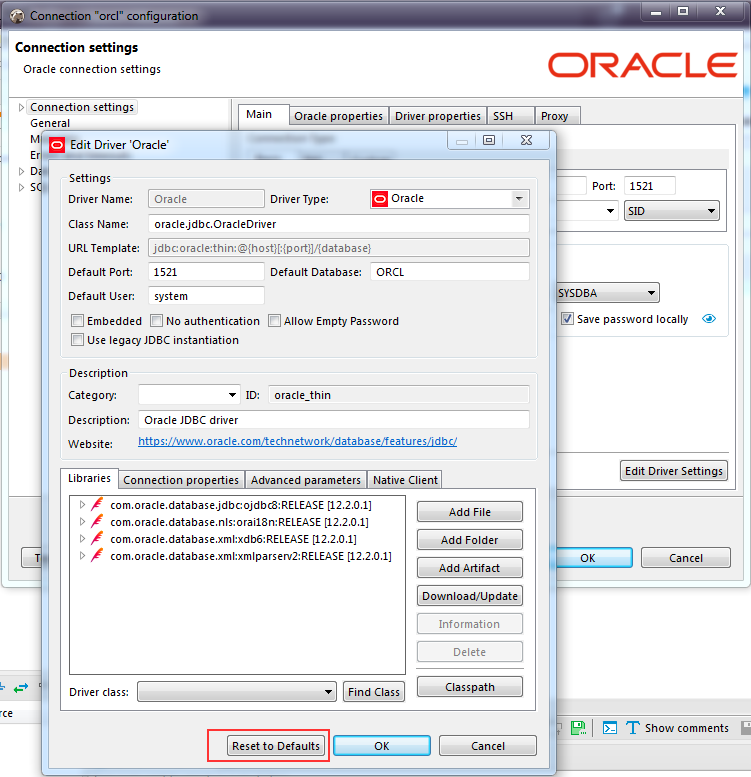This screenshot has width=751, height=777.
Task: Expand the ojdbc8 library node
Action: click(x=82, y=504)
